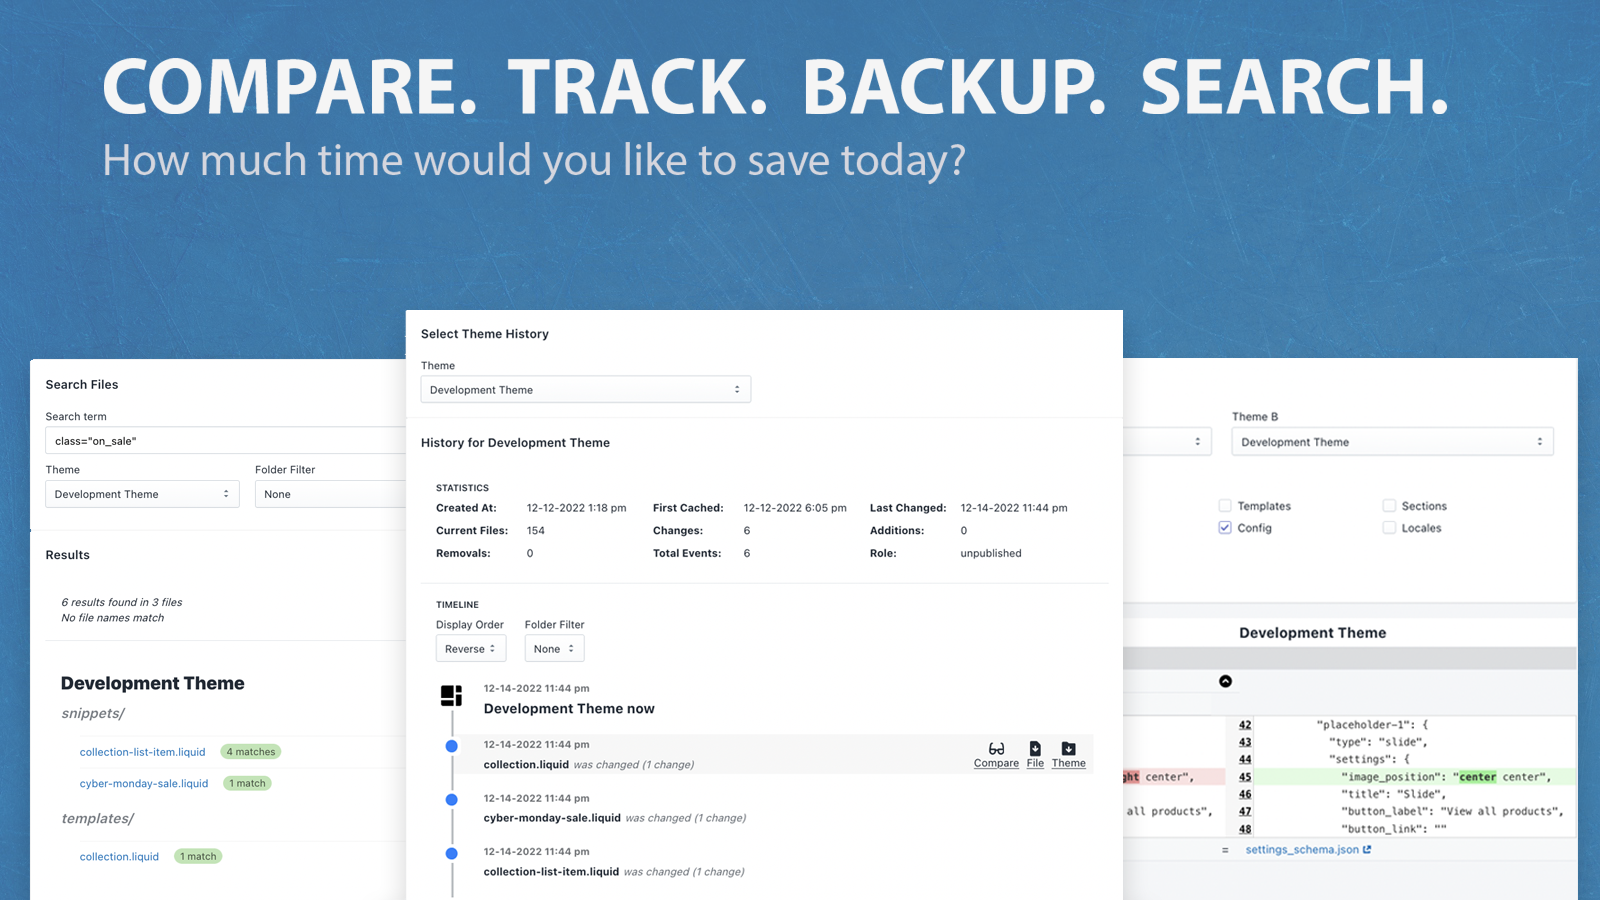Click Development Theme now timeline entry

point(569,709)
